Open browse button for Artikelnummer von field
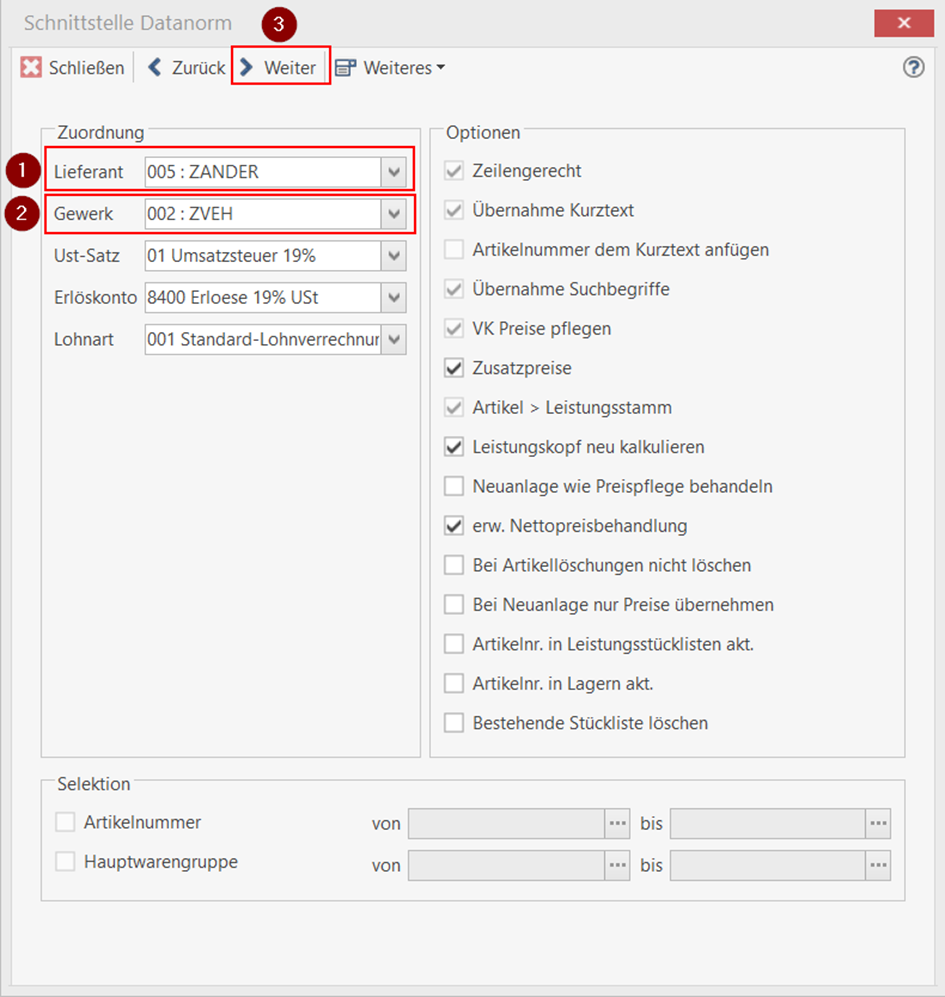 tap(618, 823)
